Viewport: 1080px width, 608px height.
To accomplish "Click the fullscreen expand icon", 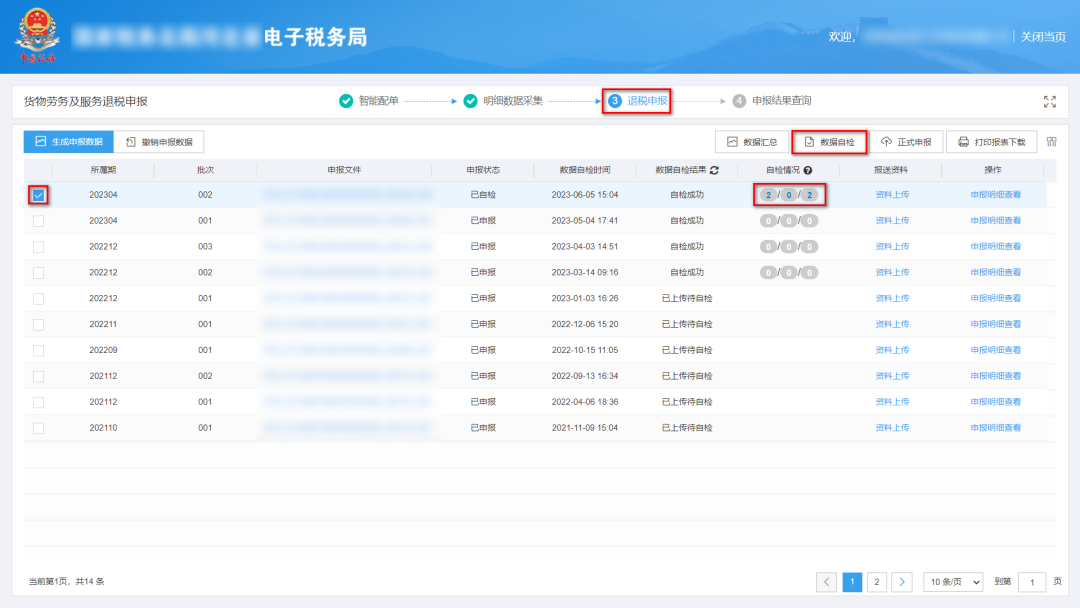I will click(x=1049, y=101).
